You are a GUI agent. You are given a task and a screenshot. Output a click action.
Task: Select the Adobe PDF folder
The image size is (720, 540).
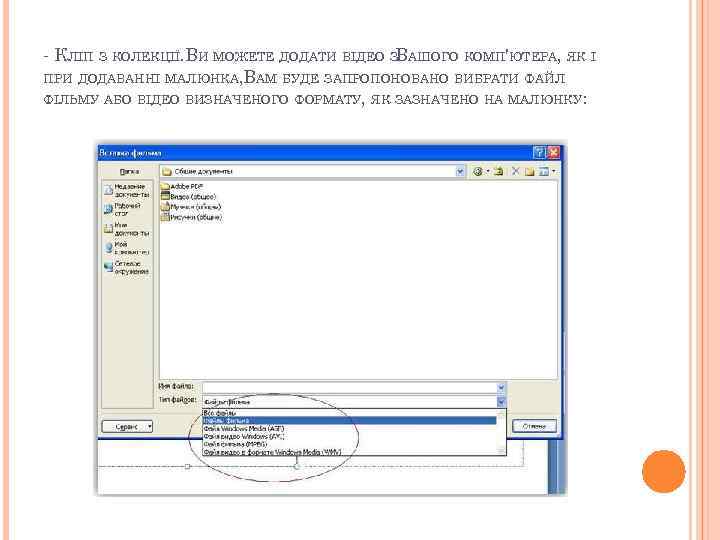click(x=182, y=186)
